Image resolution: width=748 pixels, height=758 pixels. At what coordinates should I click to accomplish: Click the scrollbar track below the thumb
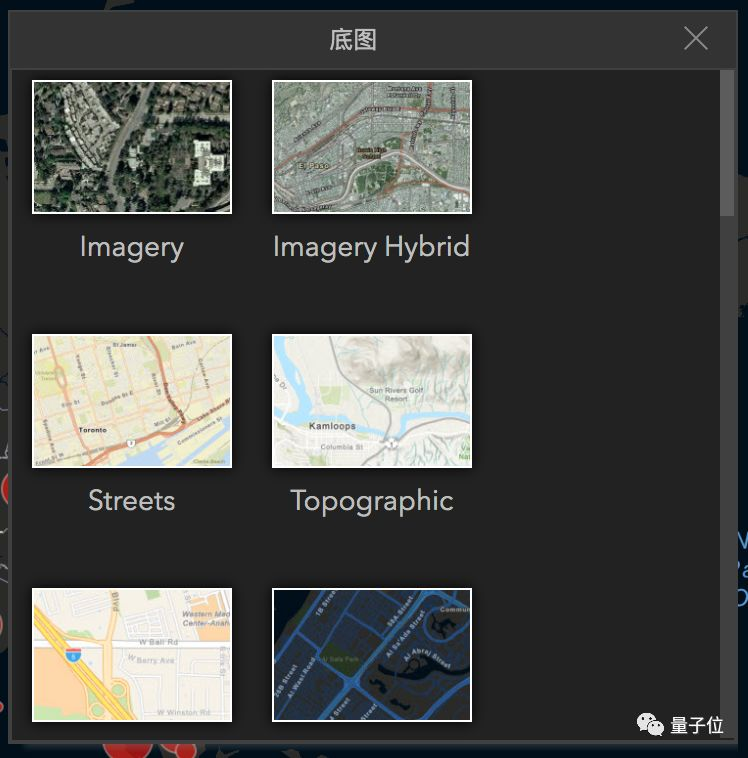click(x=727, y=450)
